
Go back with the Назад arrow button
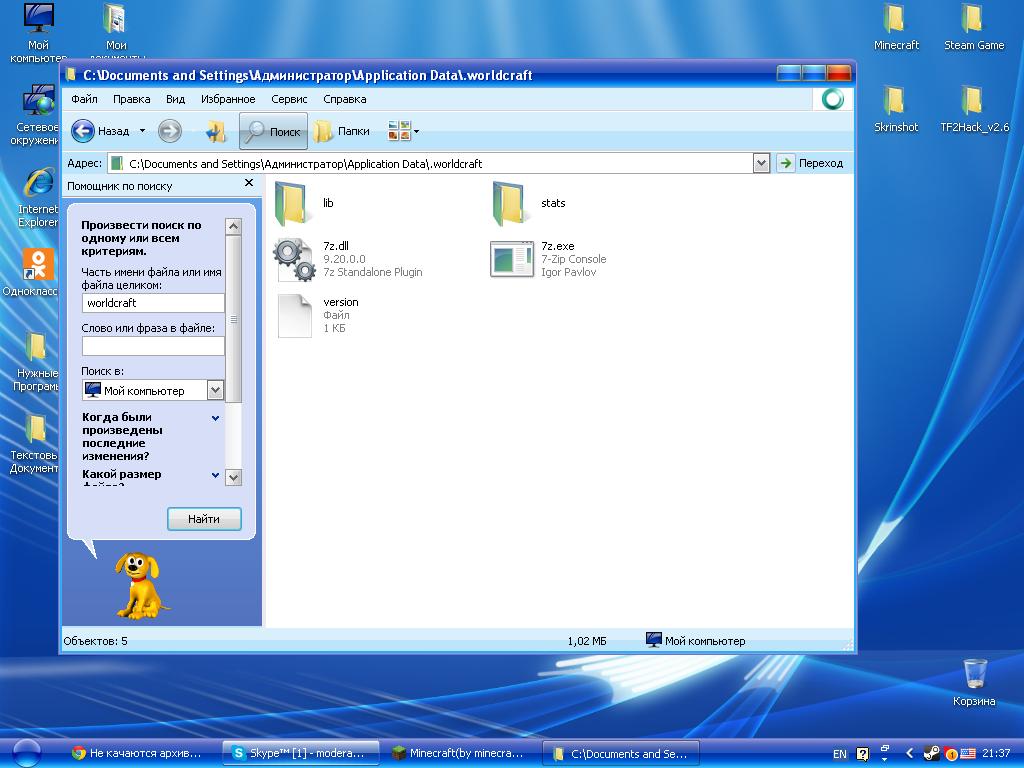100,131
